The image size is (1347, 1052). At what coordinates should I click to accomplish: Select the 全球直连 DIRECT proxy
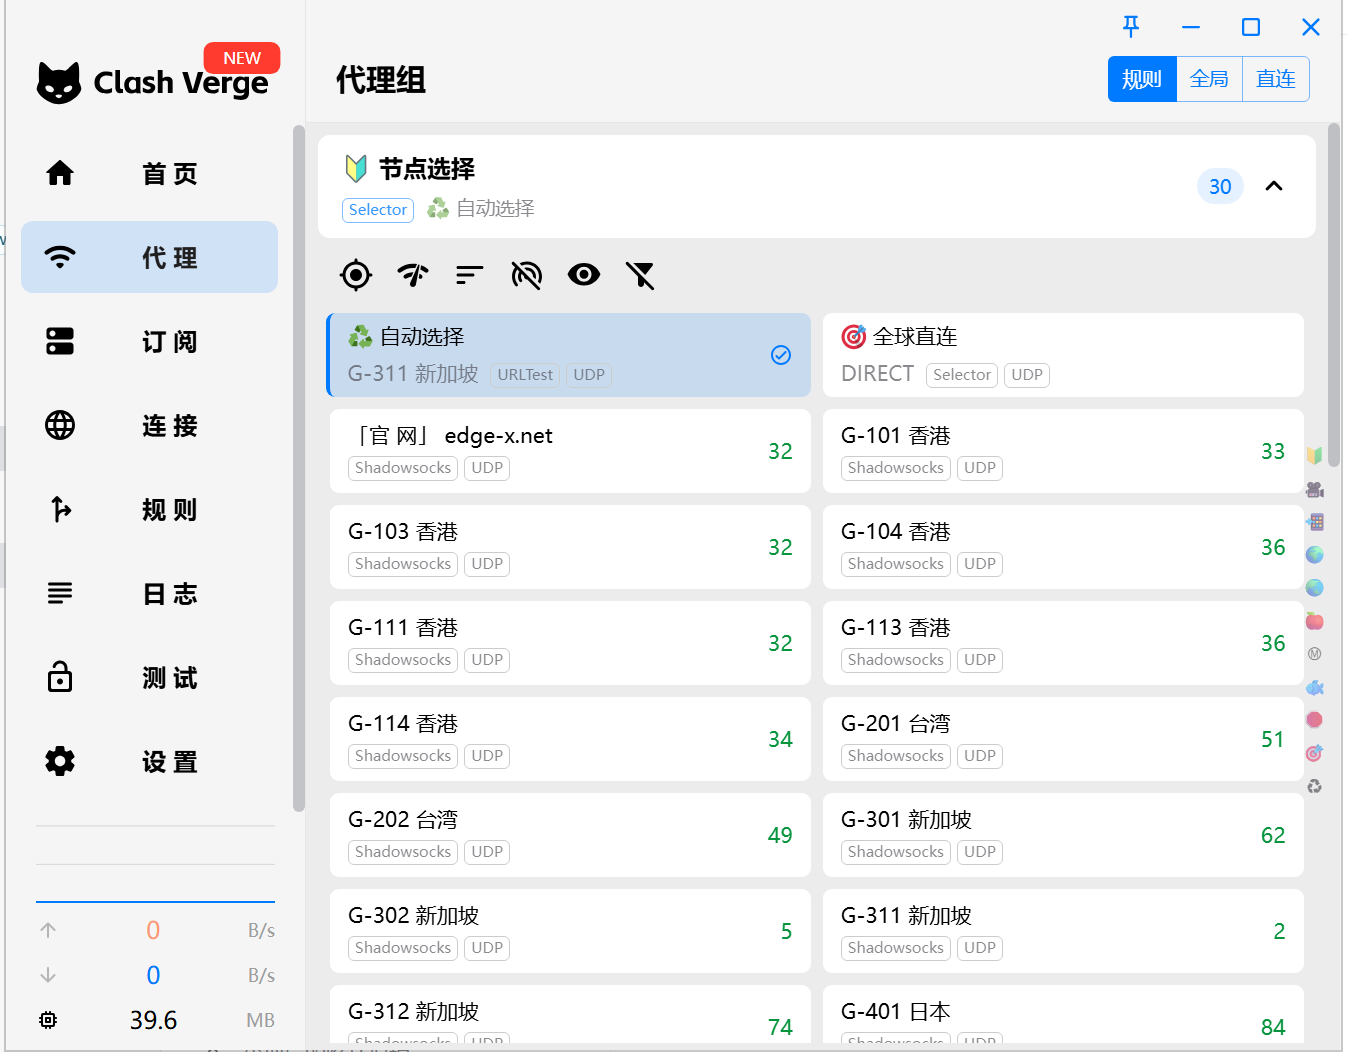tap(1062, 355)
